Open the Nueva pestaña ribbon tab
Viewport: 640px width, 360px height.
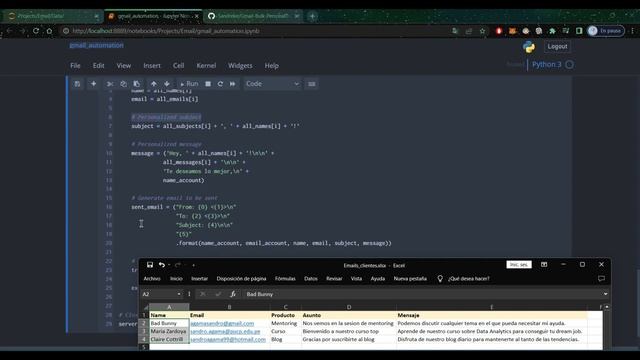pos(410,278)
